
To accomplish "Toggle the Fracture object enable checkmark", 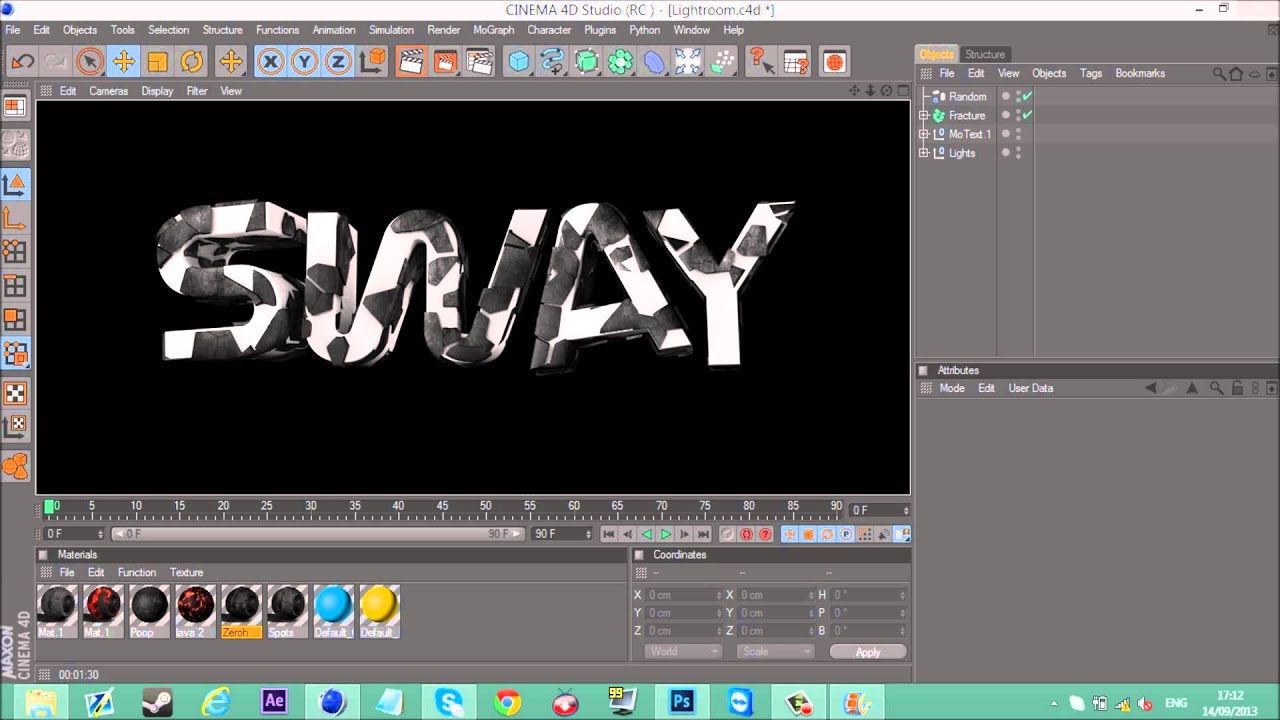I will click(x=1027, y=115).
